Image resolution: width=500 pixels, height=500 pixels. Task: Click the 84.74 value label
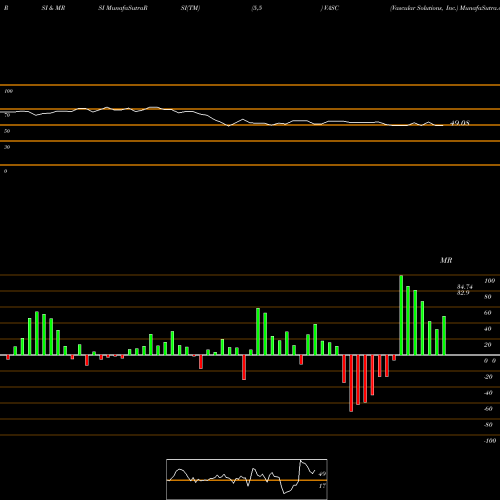click(465, 287)
